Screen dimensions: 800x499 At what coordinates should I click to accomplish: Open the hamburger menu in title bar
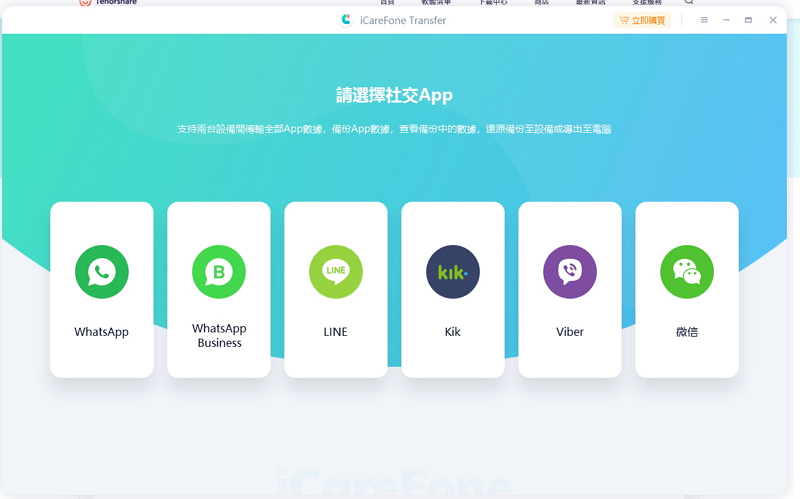pos(704,20)
